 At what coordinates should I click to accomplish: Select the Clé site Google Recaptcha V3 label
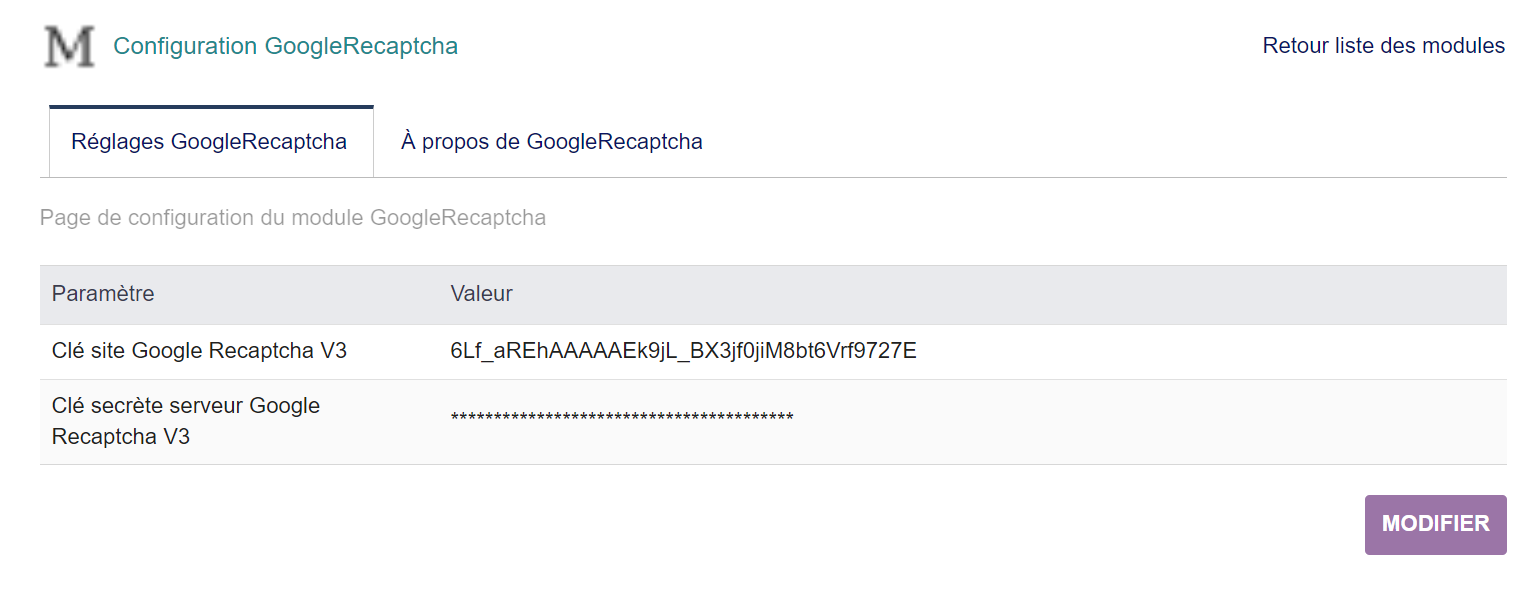199,351
